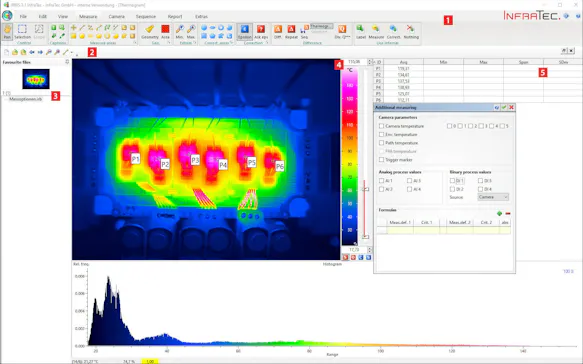
Task: Add a measurement point with the plus tool
Action: coord(73,28)
